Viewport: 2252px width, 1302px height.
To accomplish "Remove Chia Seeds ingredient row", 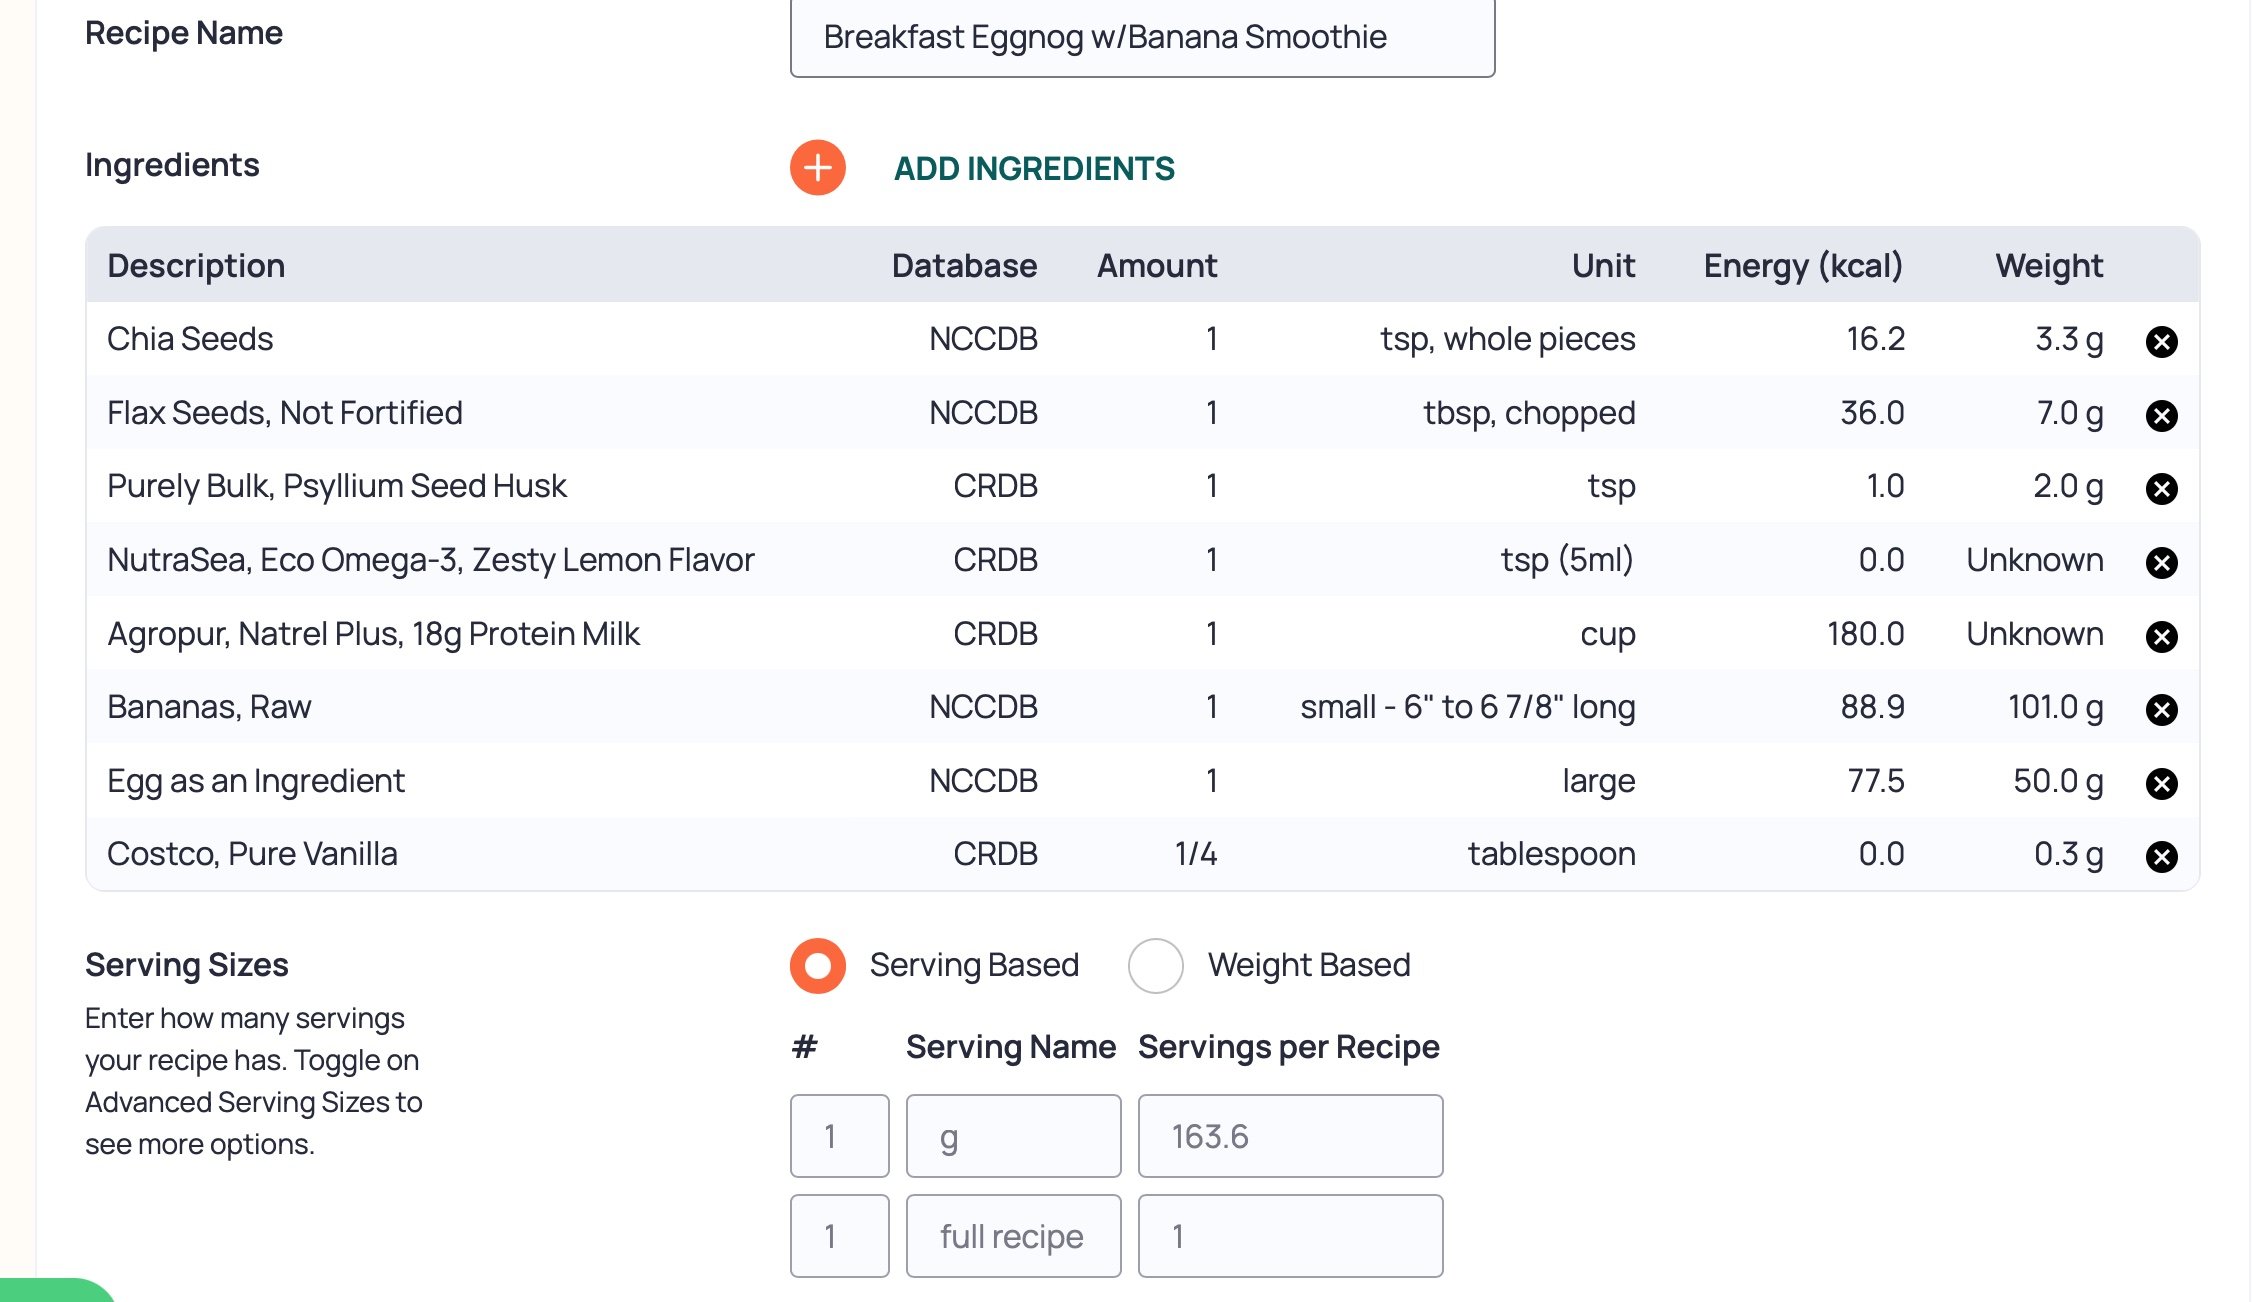I will pyautogui.click(x=2161, y=342).
